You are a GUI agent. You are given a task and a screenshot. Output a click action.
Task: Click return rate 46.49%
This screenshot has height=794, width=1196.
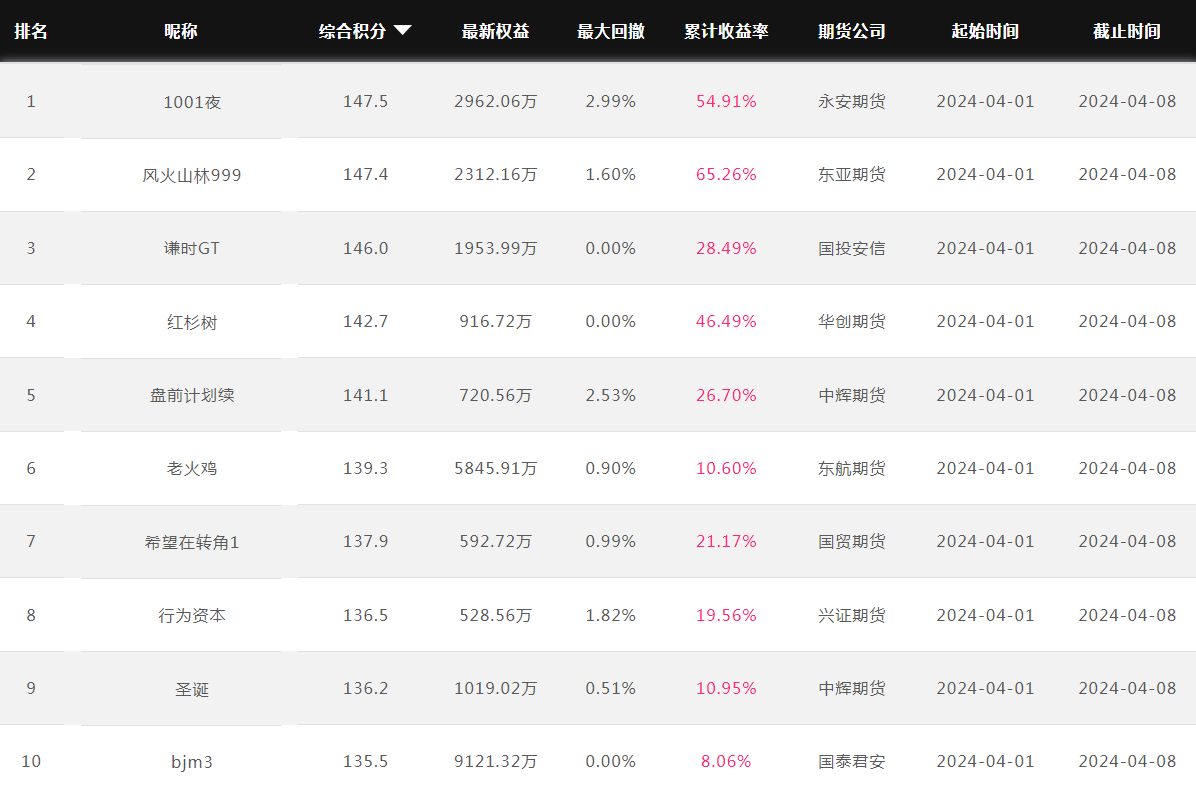point(726,322)
